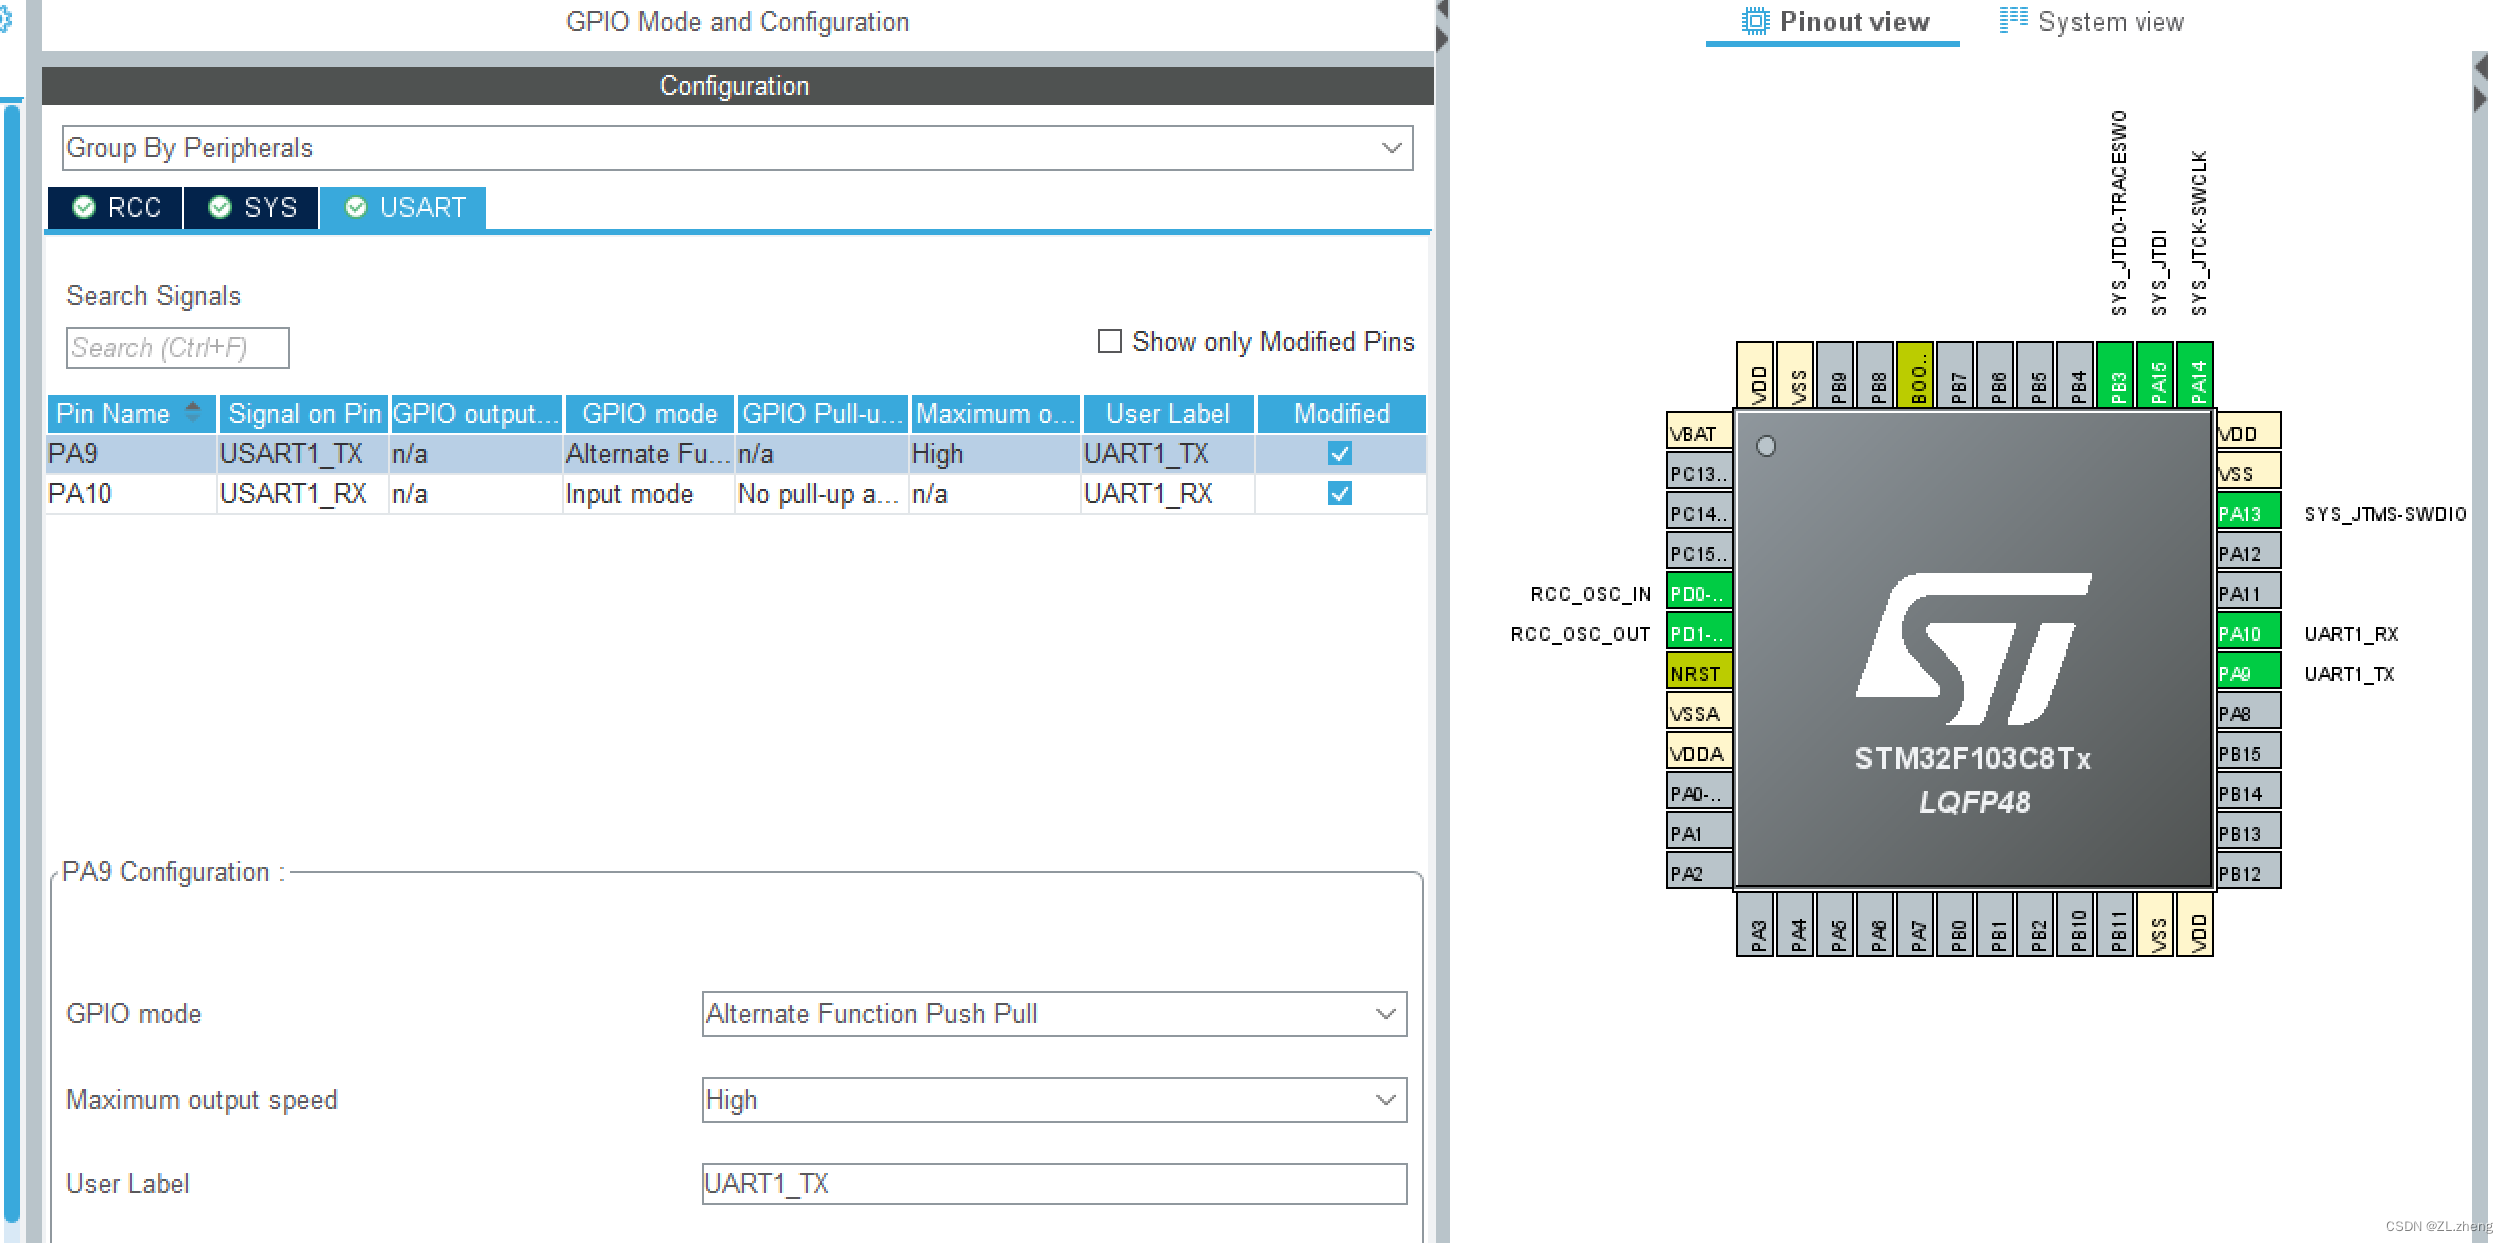2508x1243 pixels.
Task: Switch to the SYS tab
Action: pos(252,208)
